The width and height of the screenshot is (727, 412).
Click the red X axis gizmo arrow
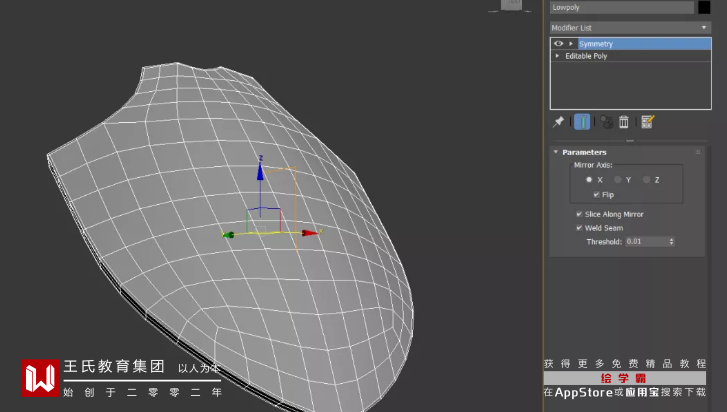(311, 233)
